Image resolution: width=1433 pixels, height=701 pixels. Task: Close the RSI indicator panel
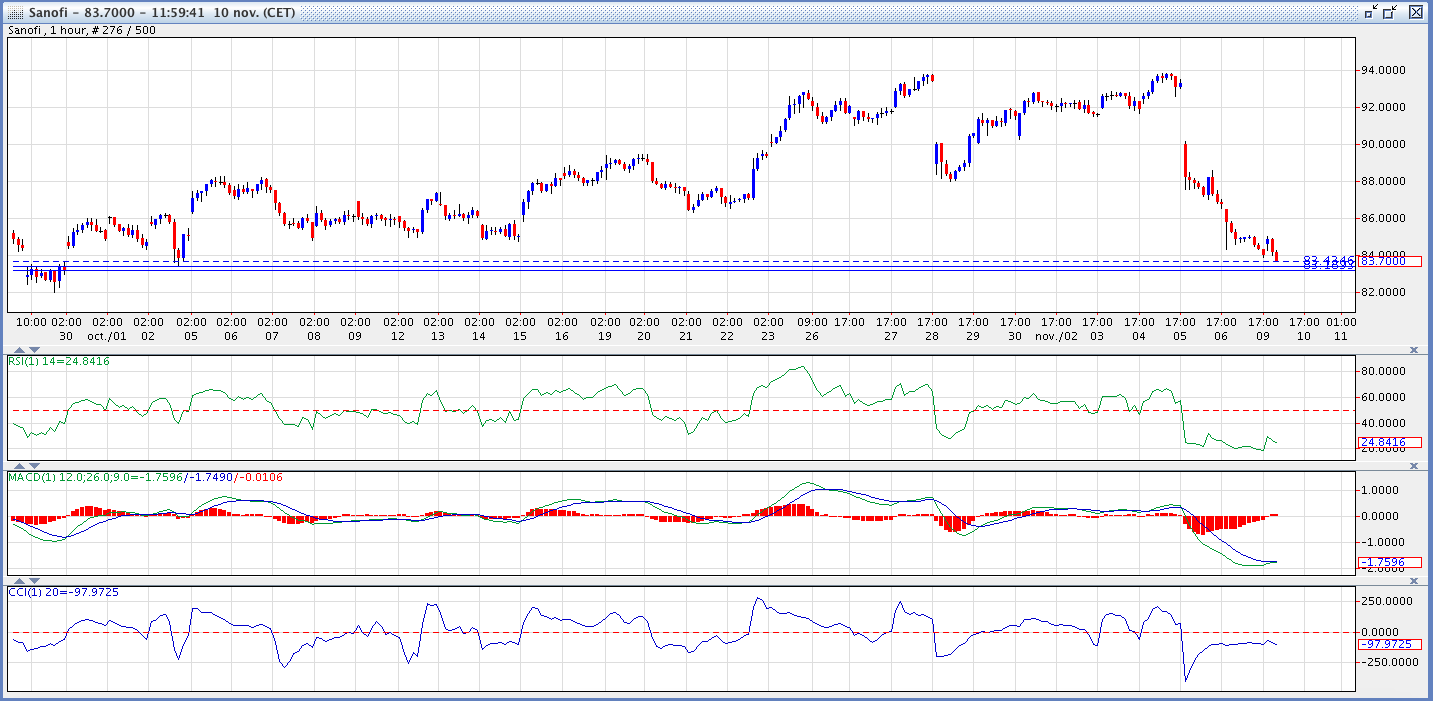(1414, 350)
